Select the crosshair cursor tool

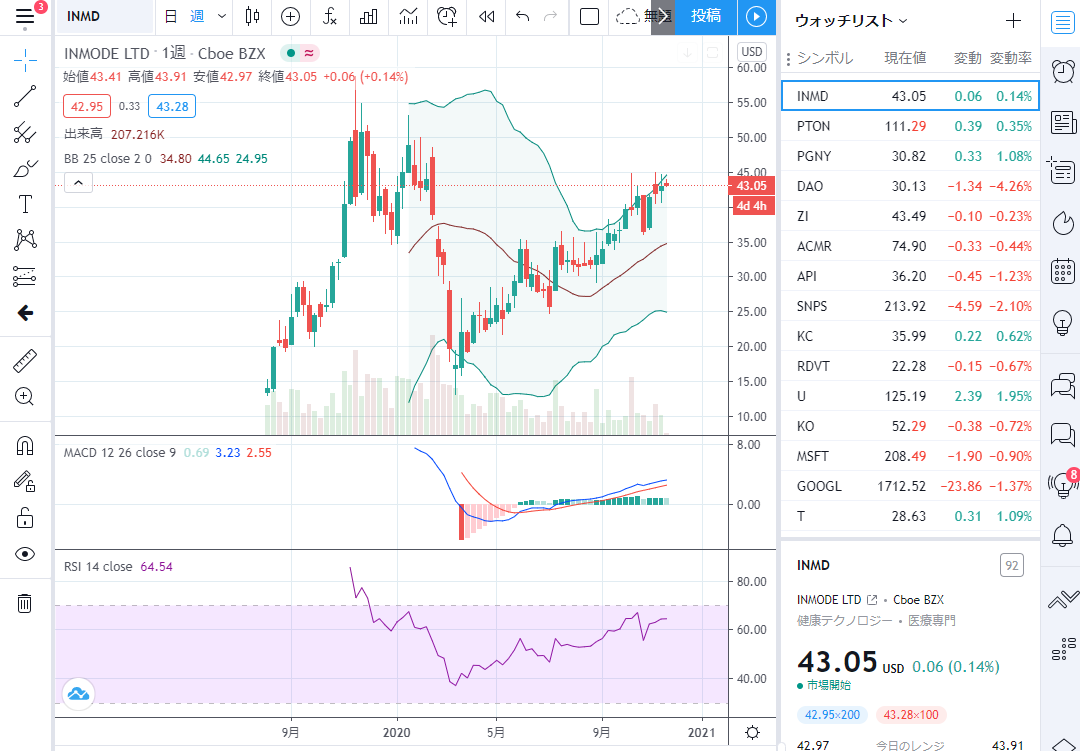(25, 61)
